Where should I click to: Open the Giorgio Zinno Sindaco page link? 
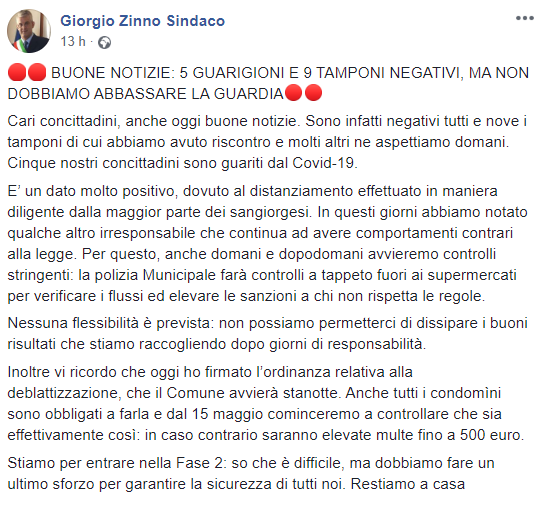pyautogui.click(x=143, y=21)
